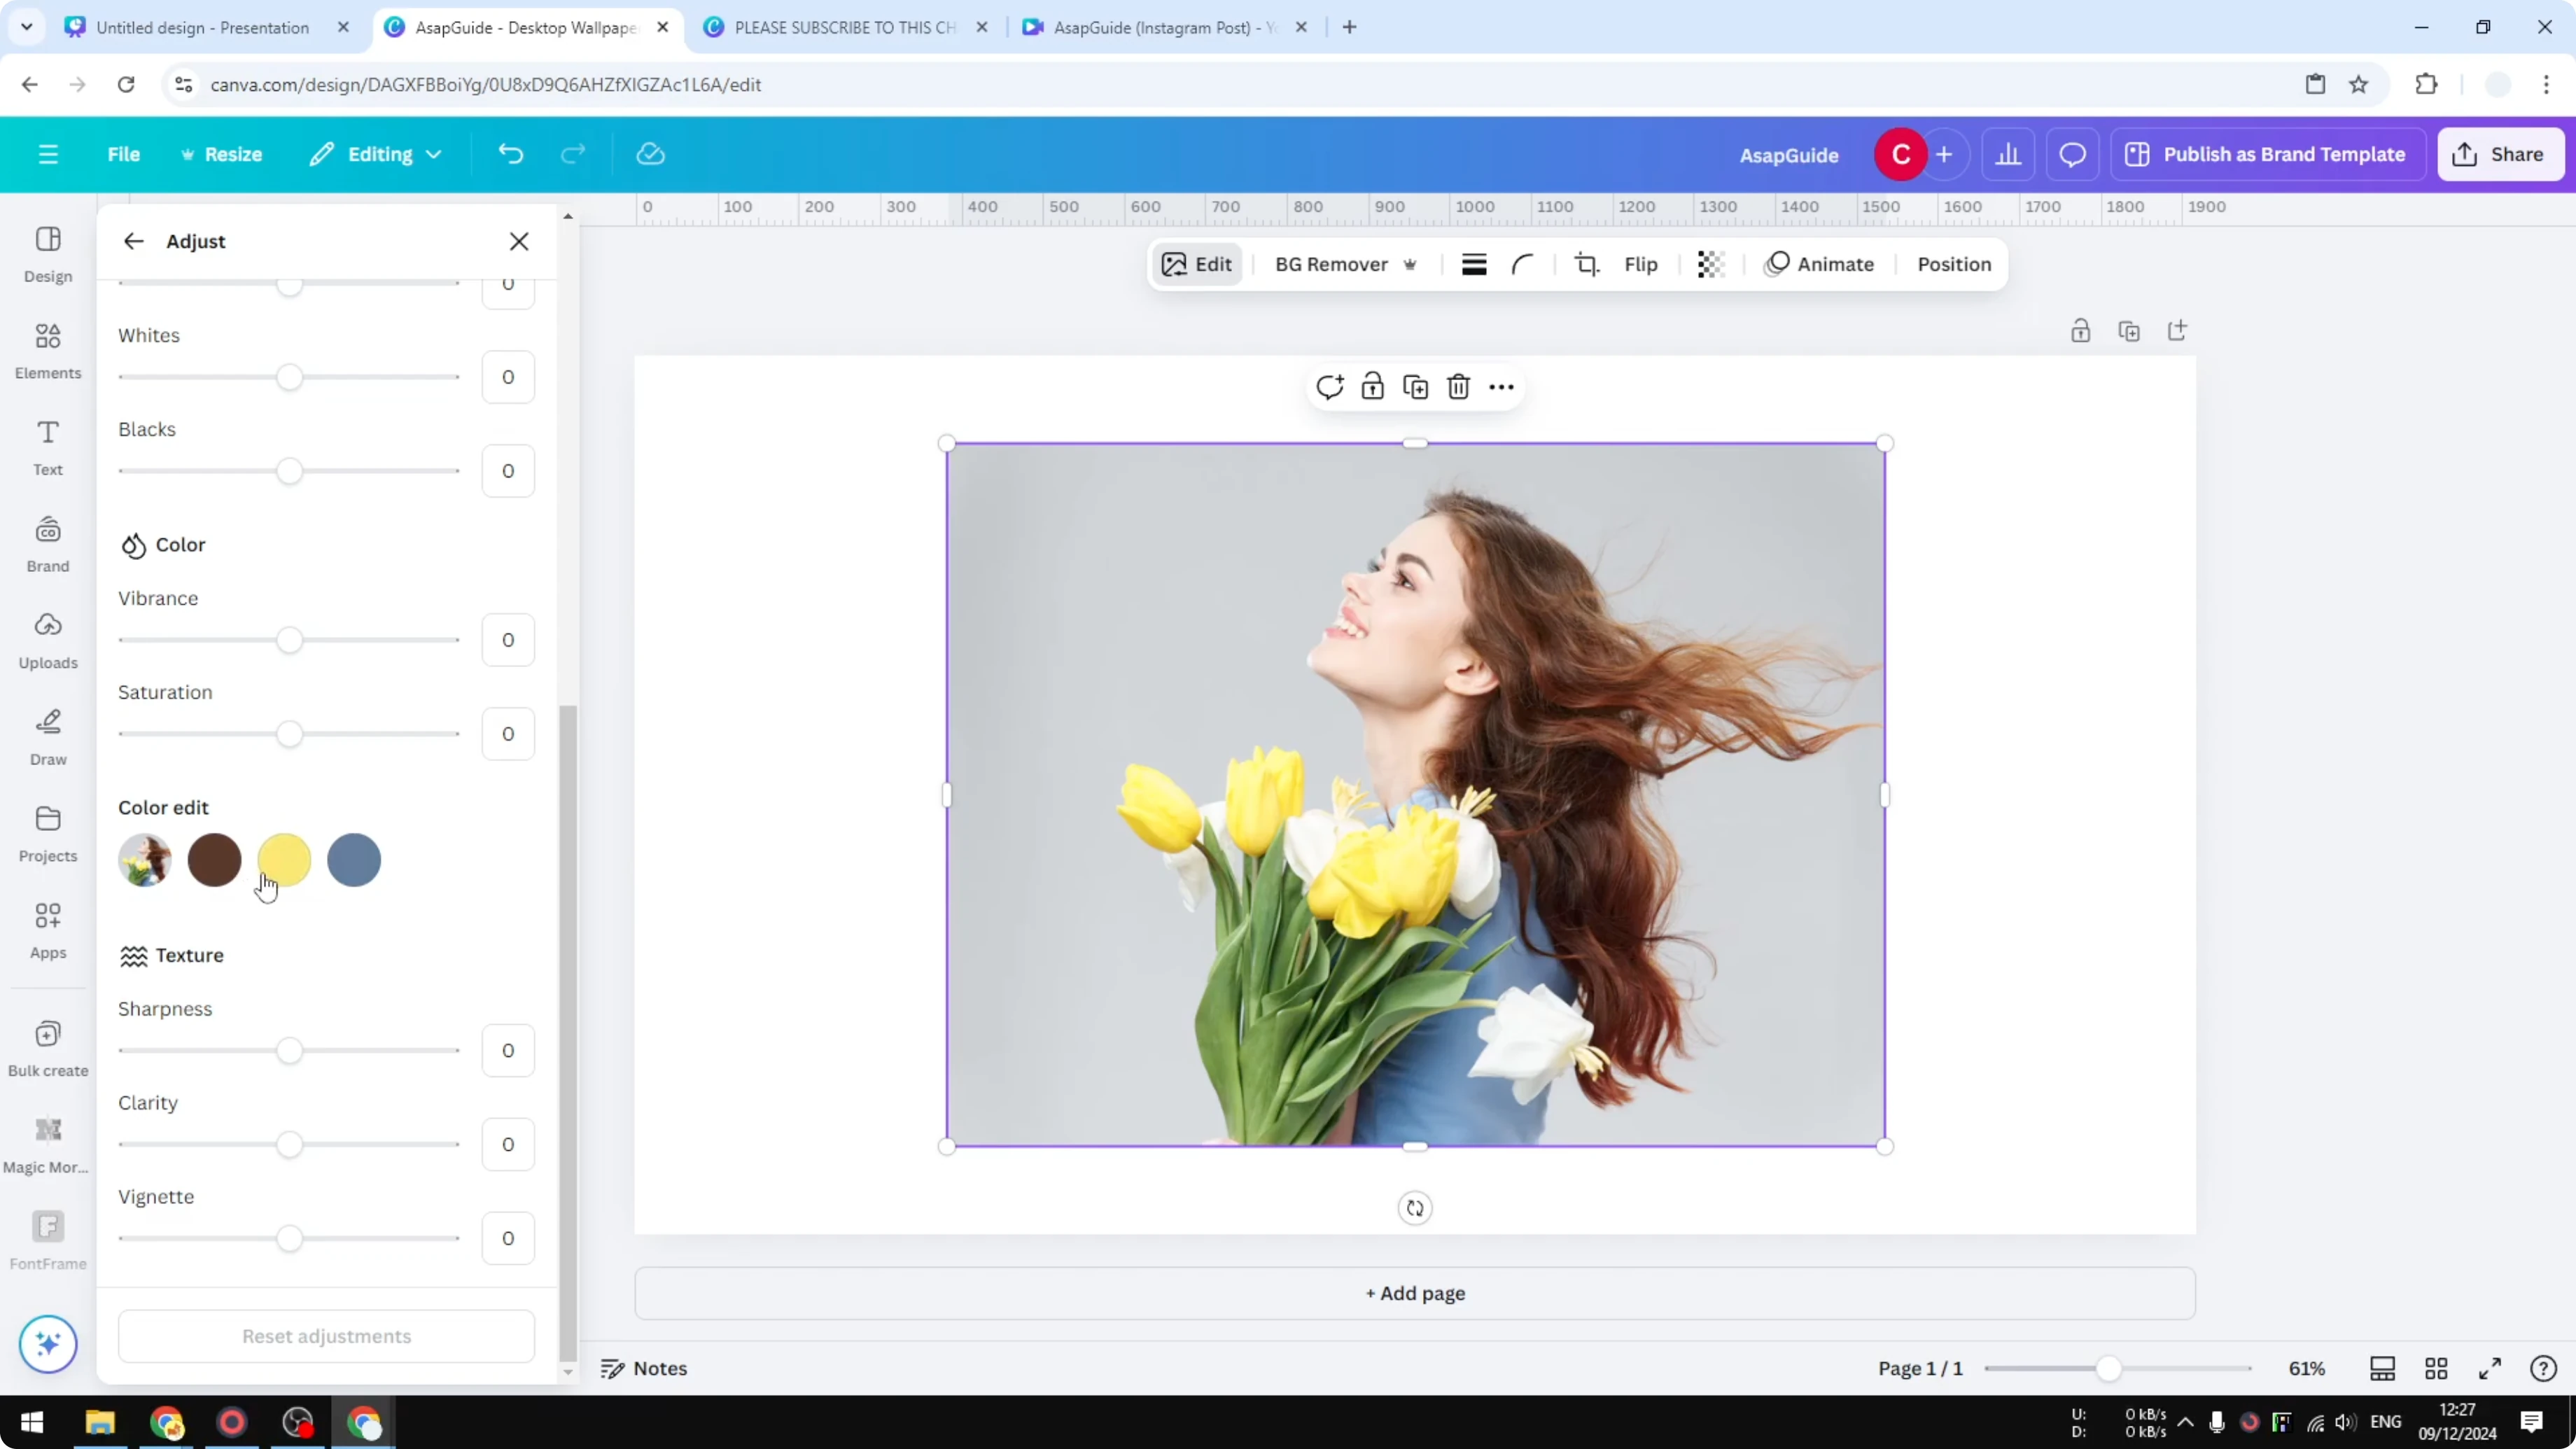Open the File menu
Viewport: 2576px width, 1449px height.
point(124,153)
